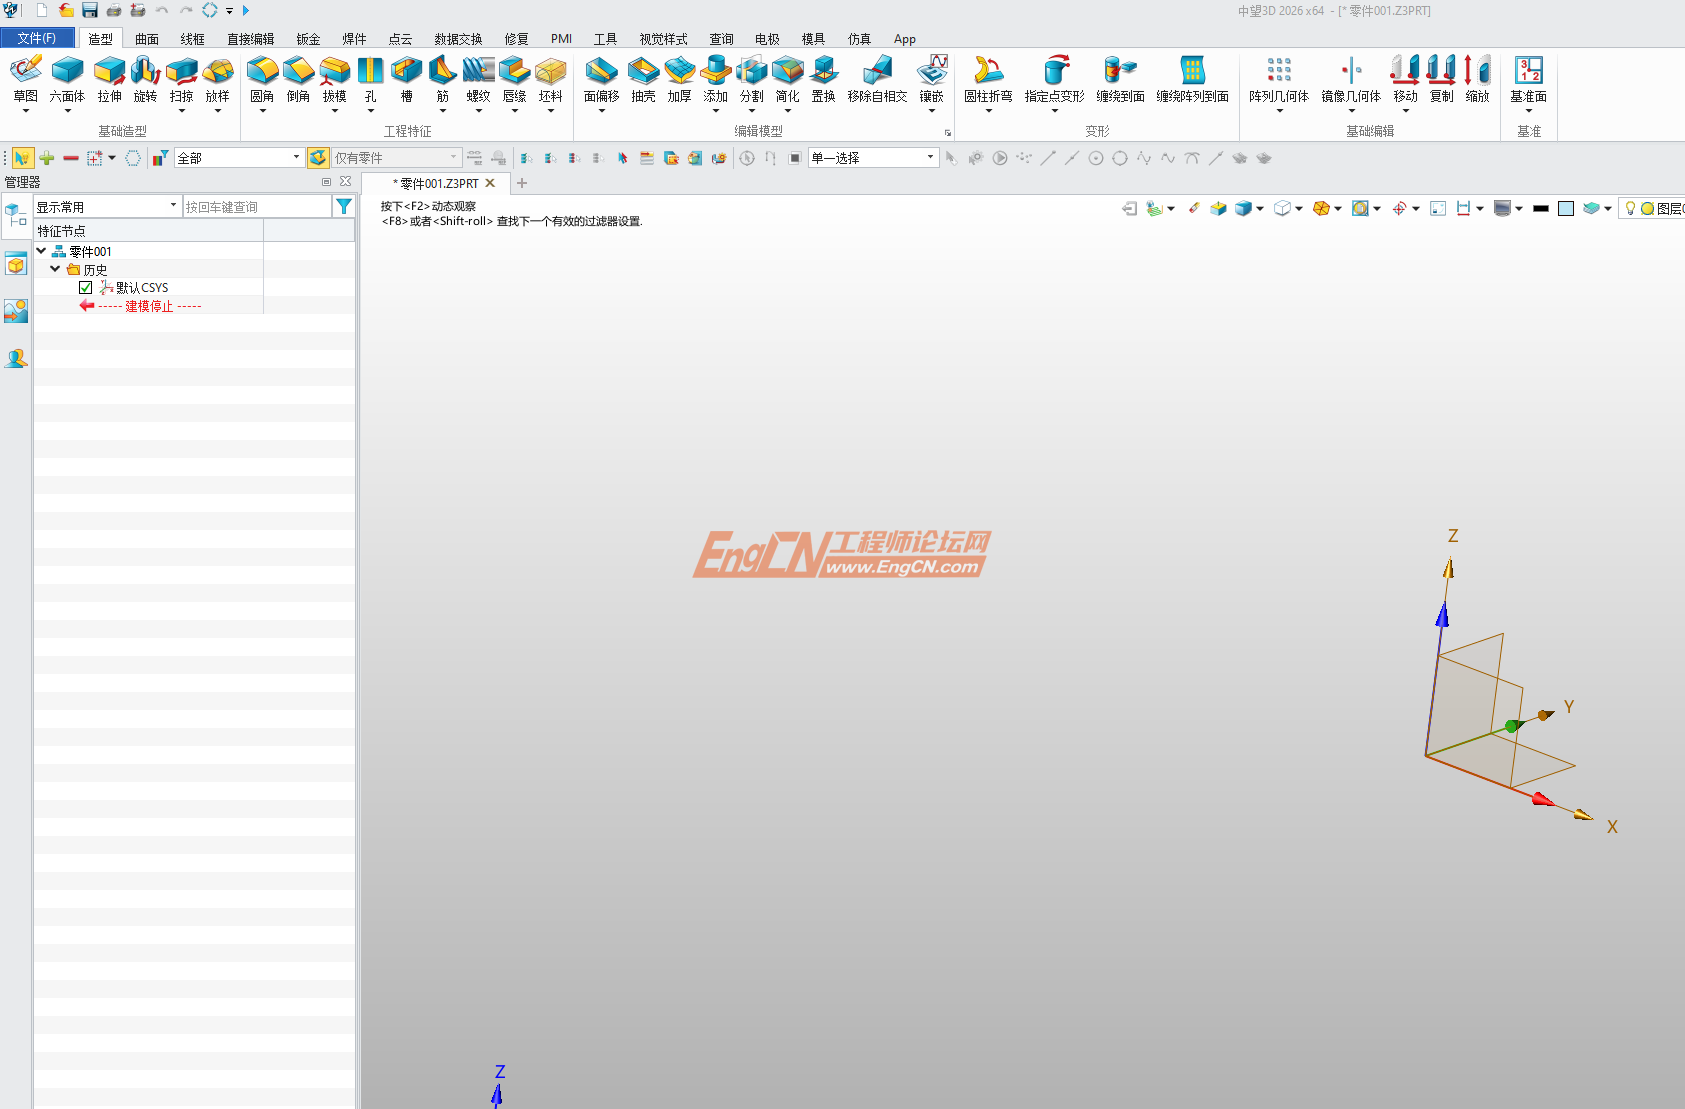Toggle the layer visibility light bulb
The width and height of the screenshot is (1685, 1109).
(1630, 208)
